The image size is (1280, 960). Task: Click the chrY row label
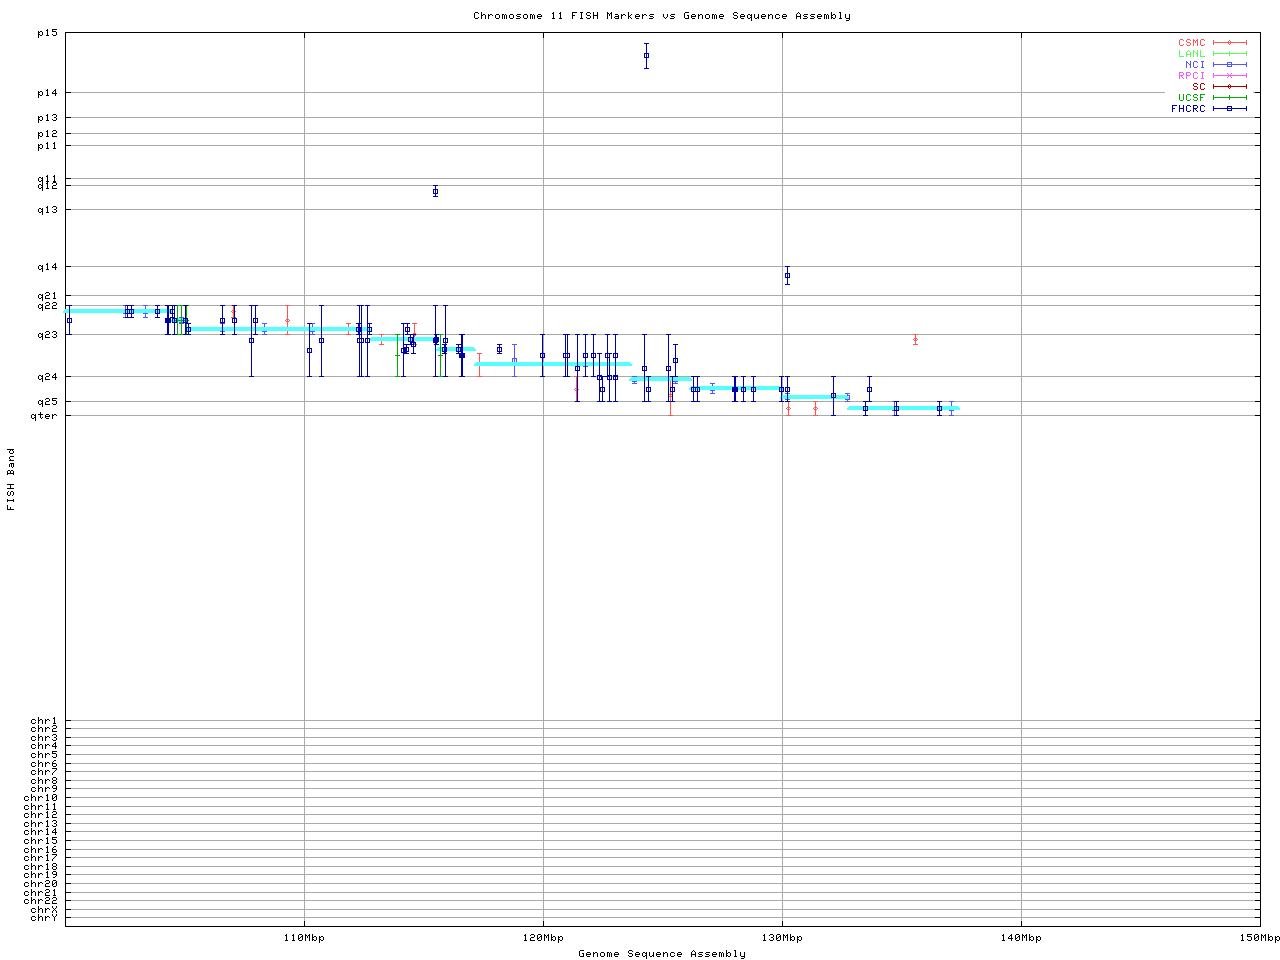point(44,918)
